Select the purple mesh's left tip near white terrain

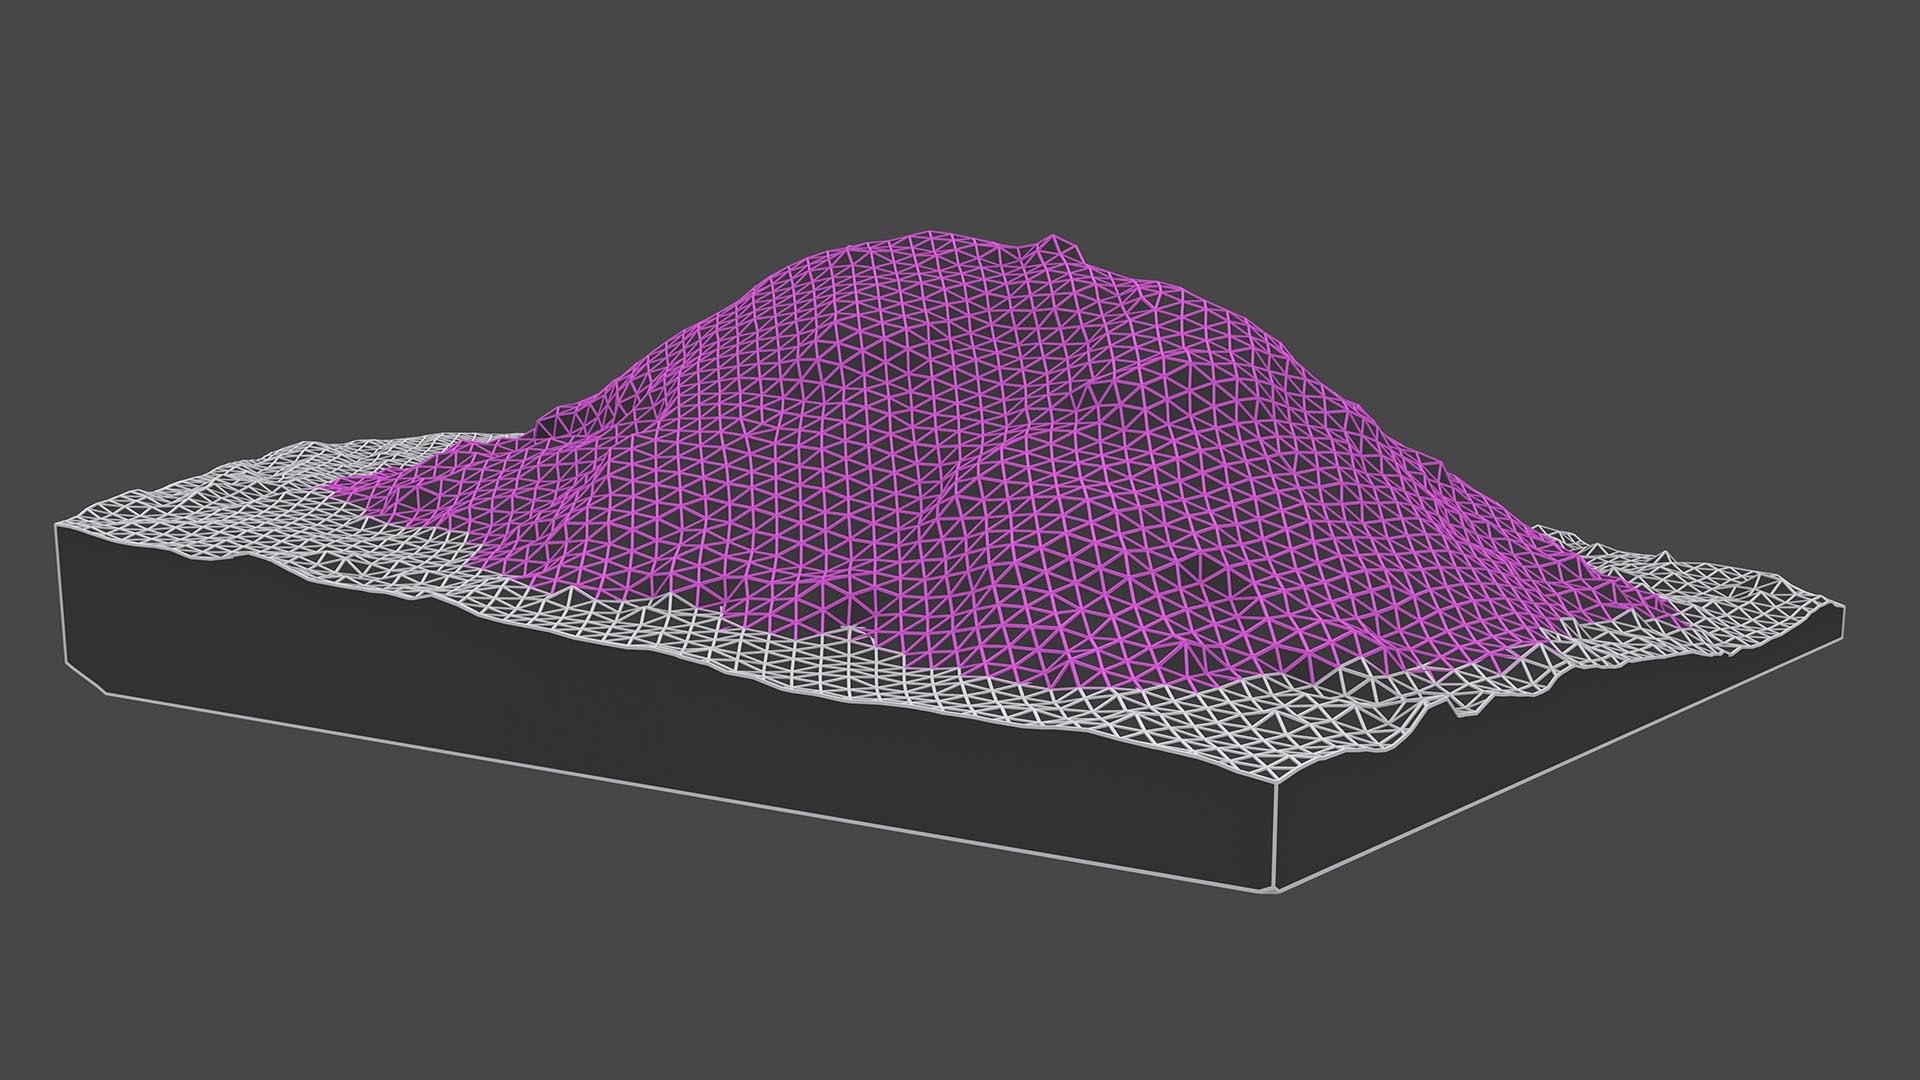330,488
